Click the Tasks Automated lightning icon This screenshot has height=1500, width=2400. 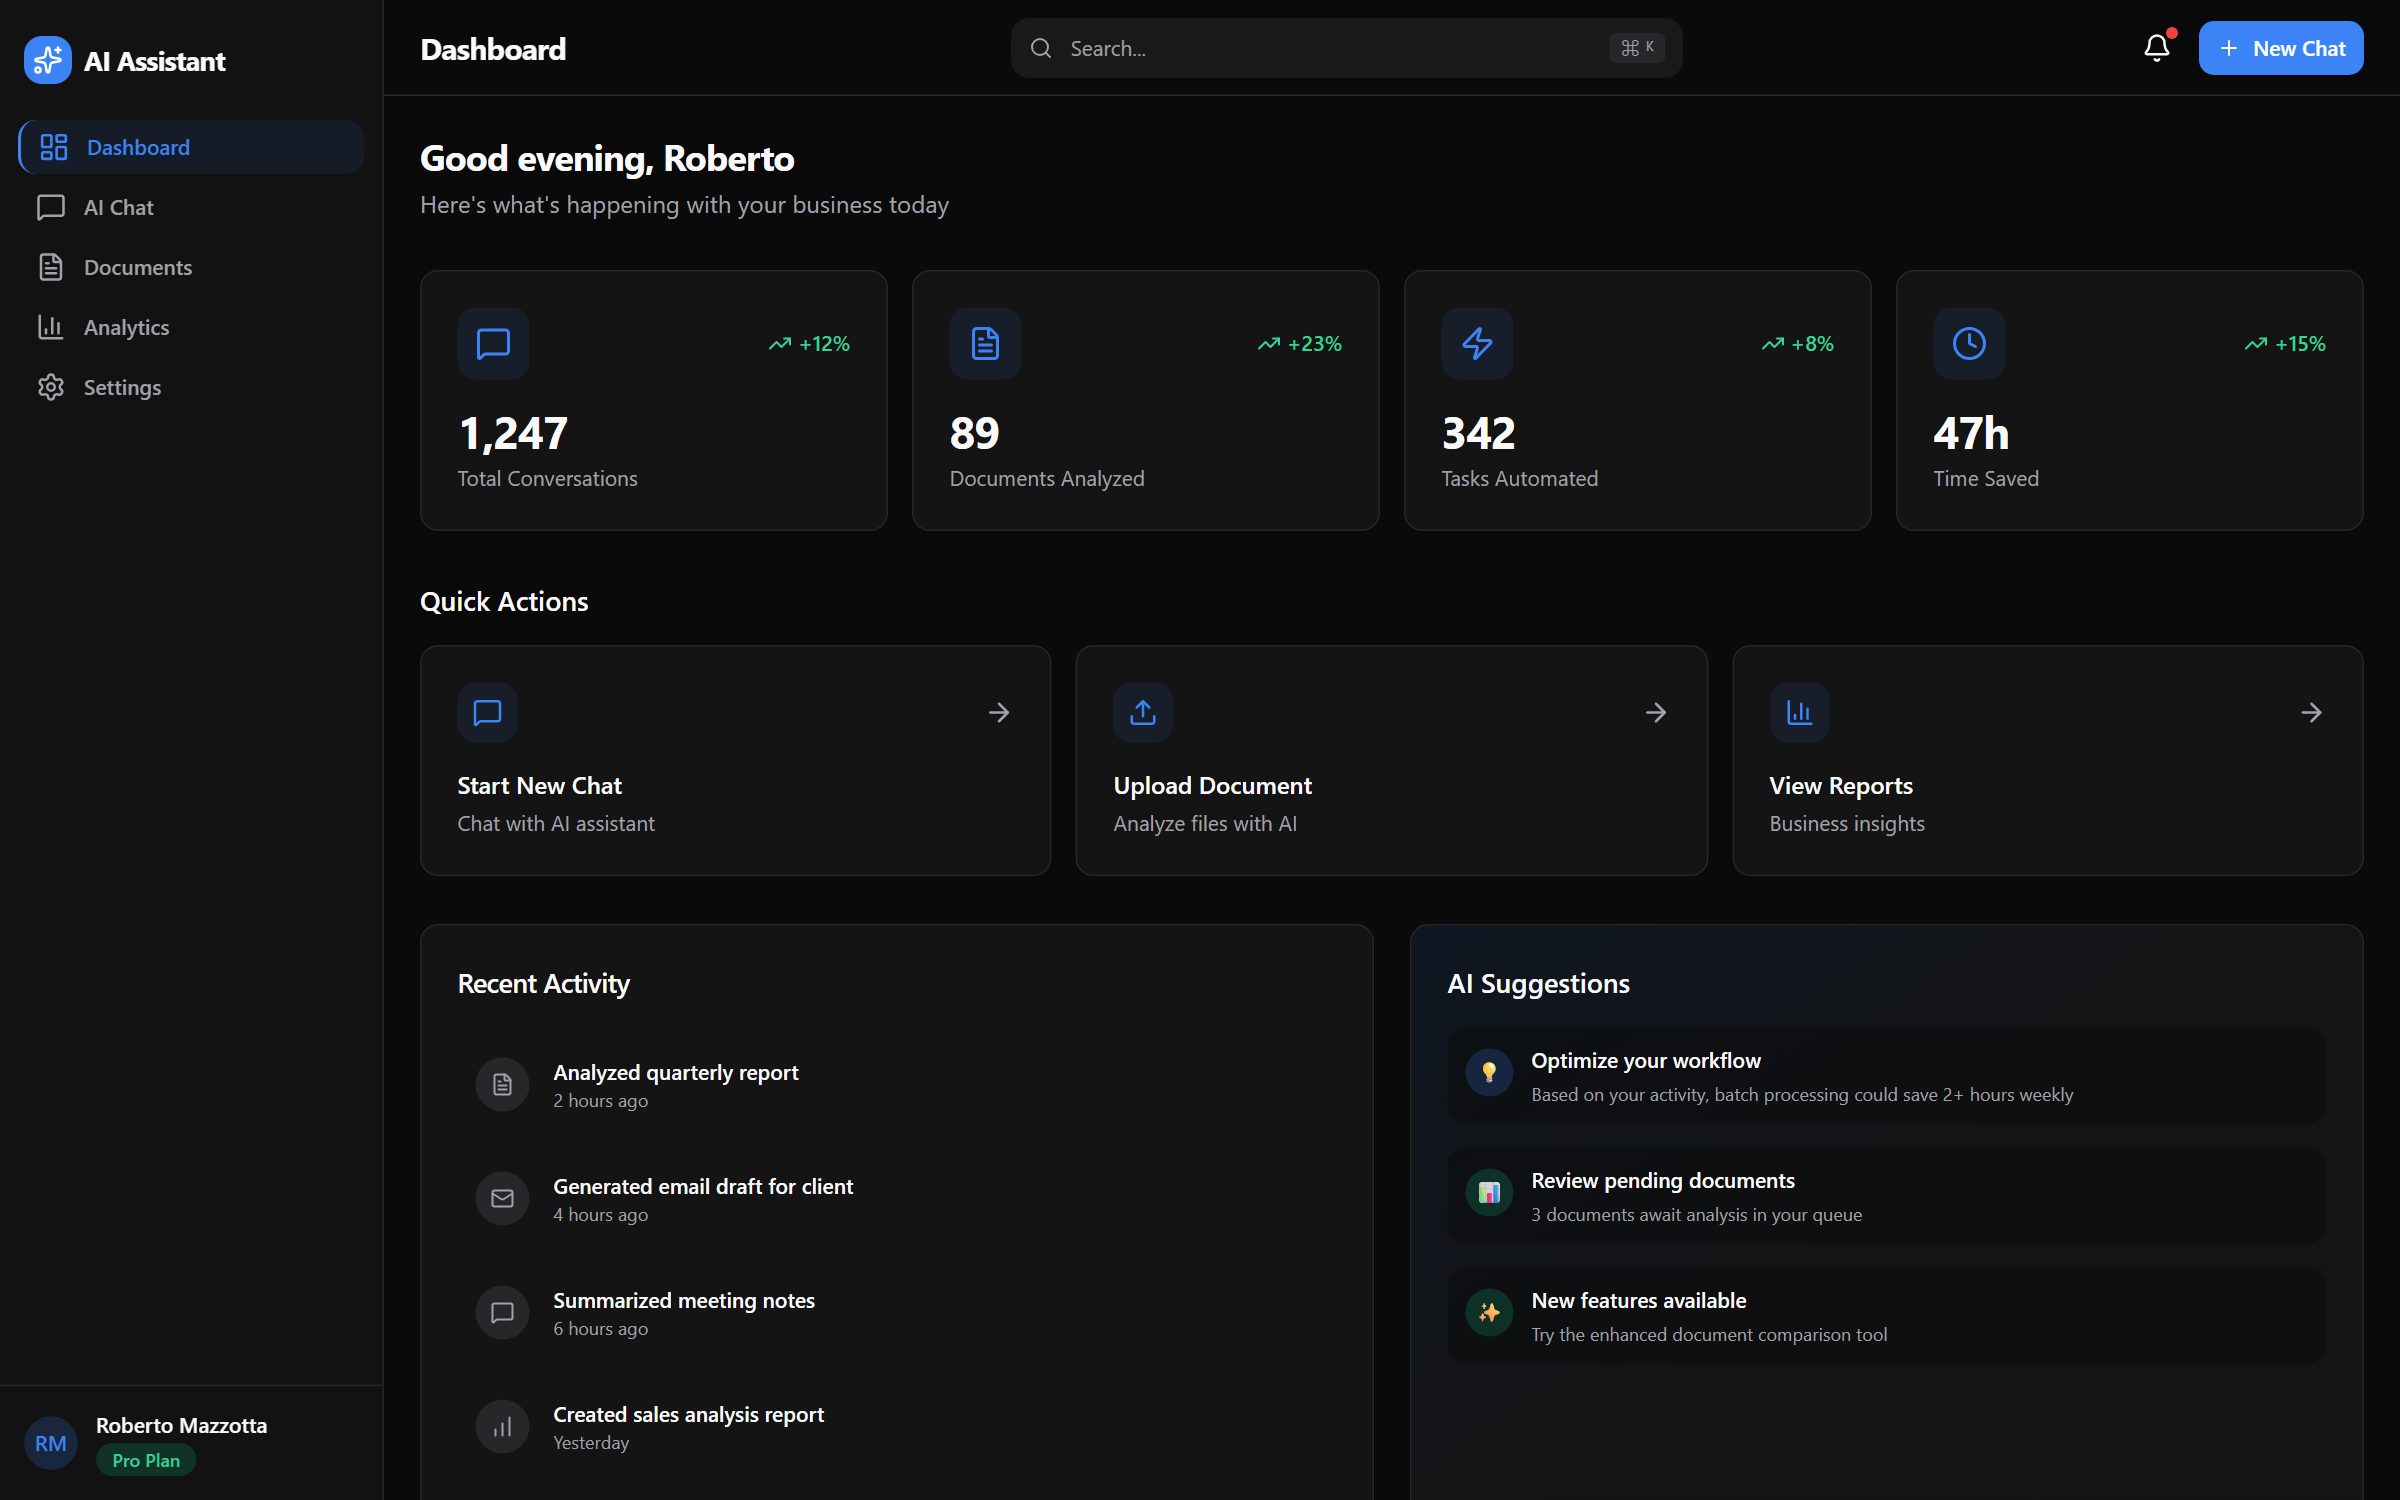coord(1477,343)
